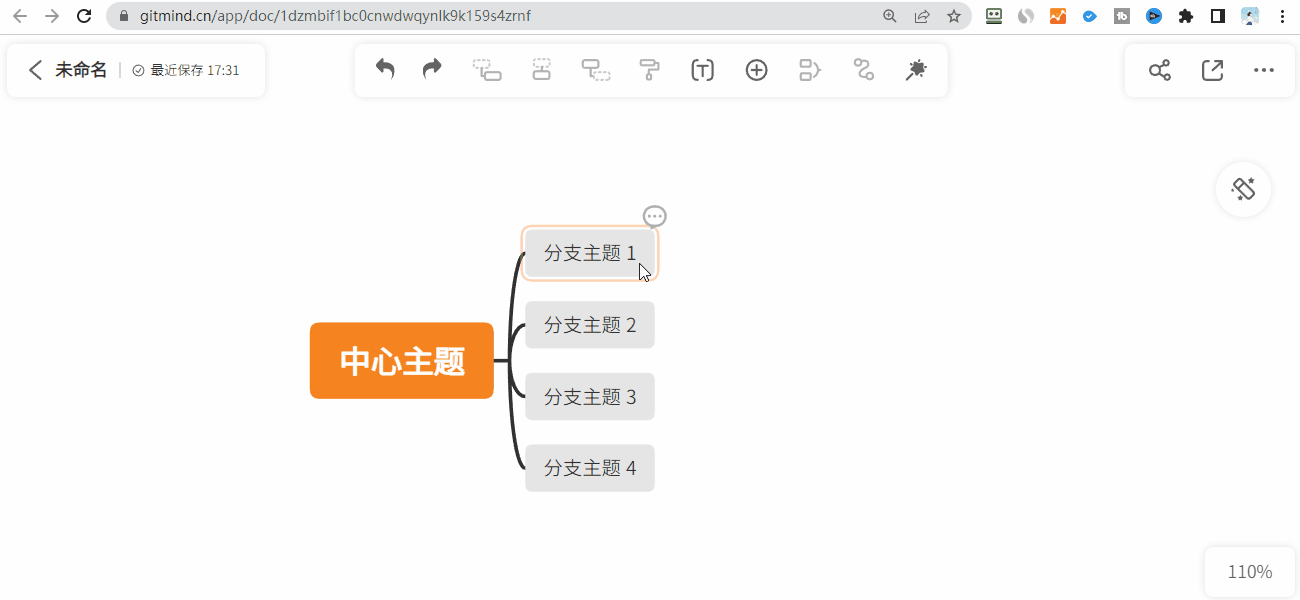
Task: Click the Undo icon in the toolbar
Action: 385,69
